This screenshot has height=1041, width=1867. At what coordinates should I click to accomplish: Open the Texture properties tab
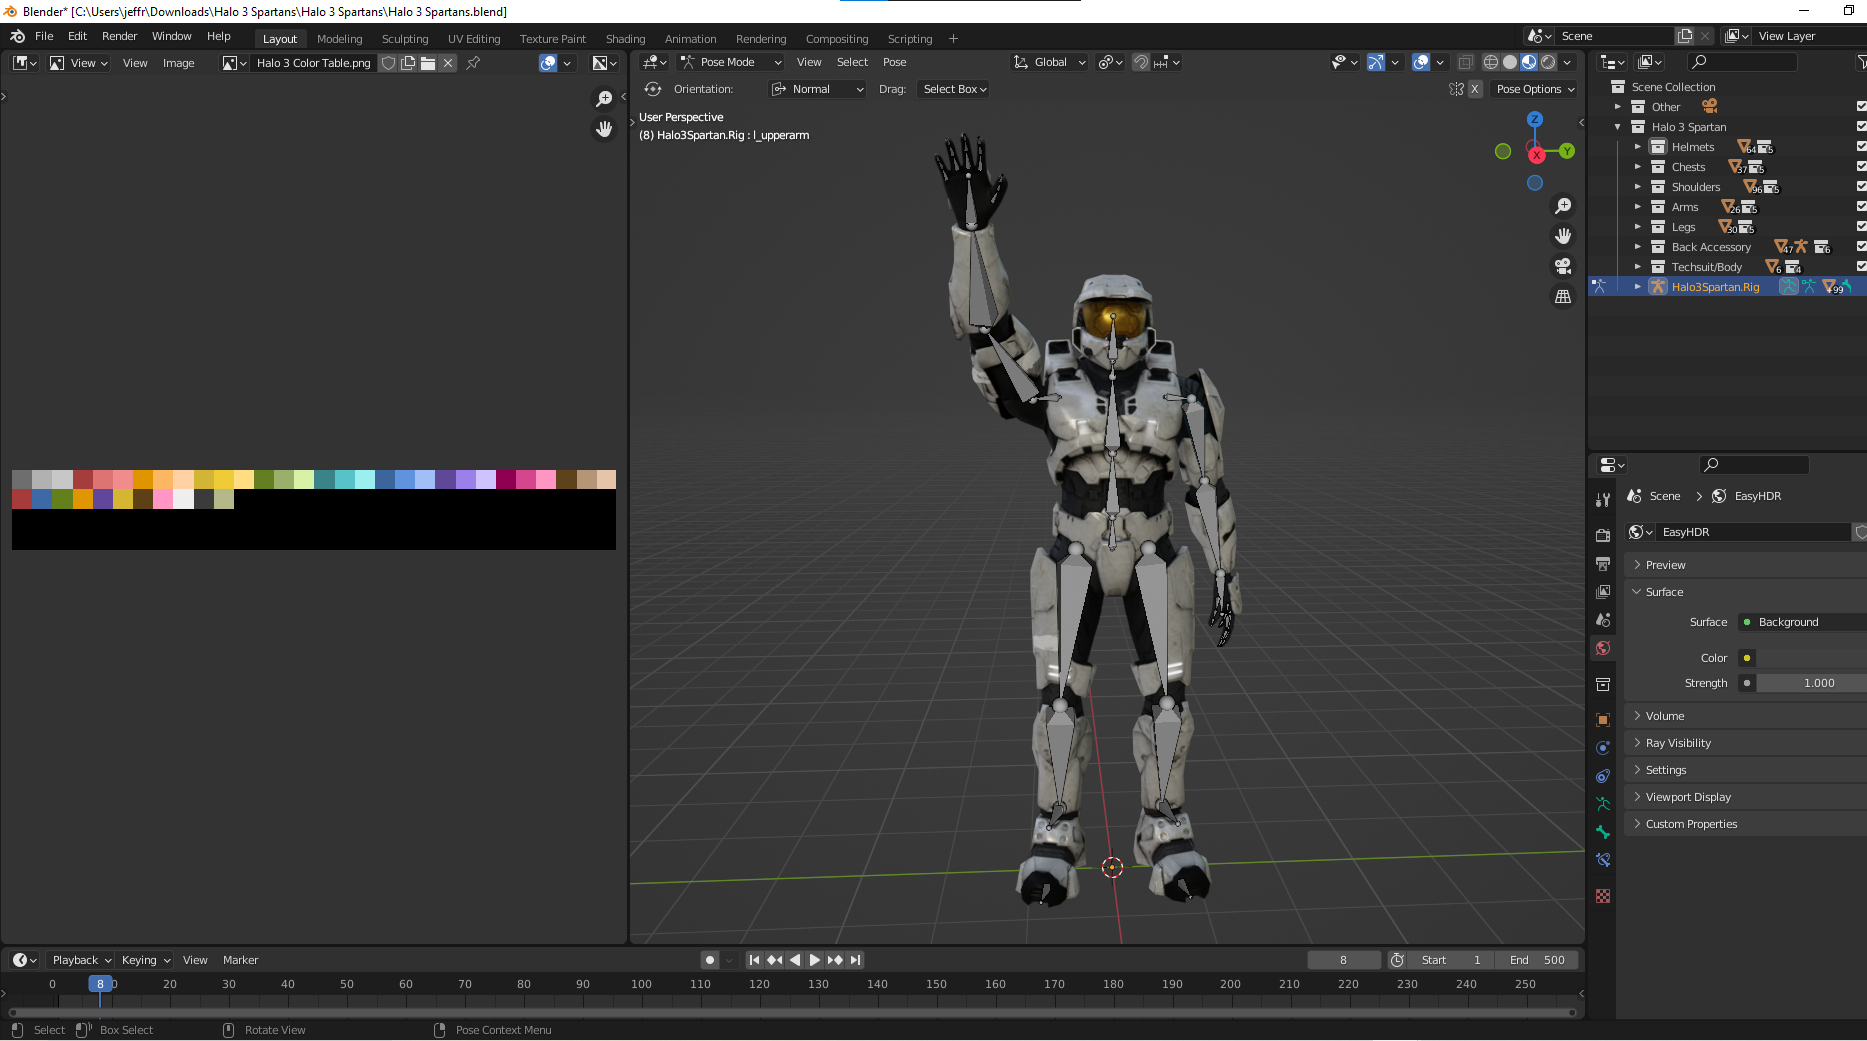[x=1603, y=896]
